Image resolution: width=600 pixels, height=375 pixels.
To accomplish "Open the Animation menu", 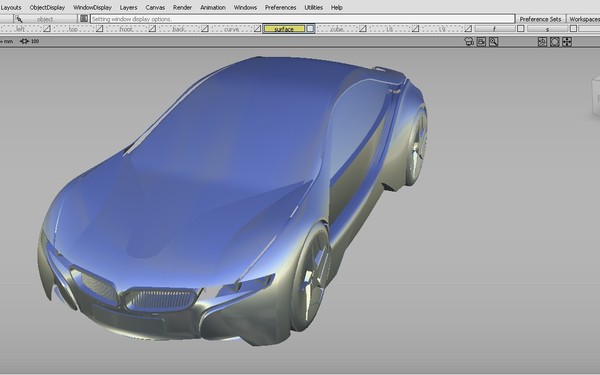I will click(213, 7).
